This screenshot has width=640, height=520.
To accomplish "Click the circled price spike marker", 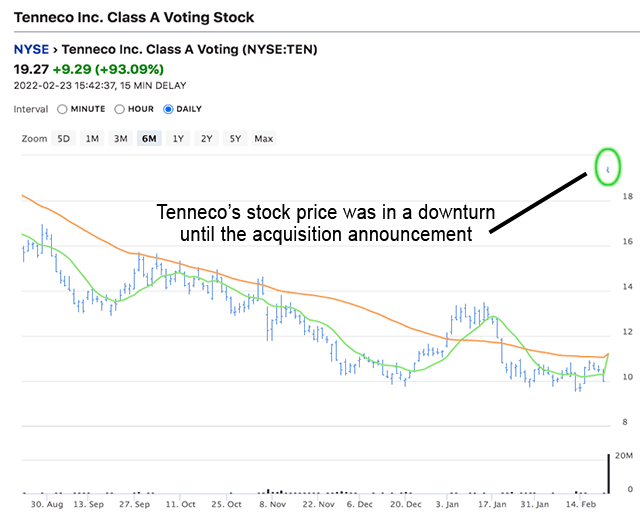I will pos(608,168).
